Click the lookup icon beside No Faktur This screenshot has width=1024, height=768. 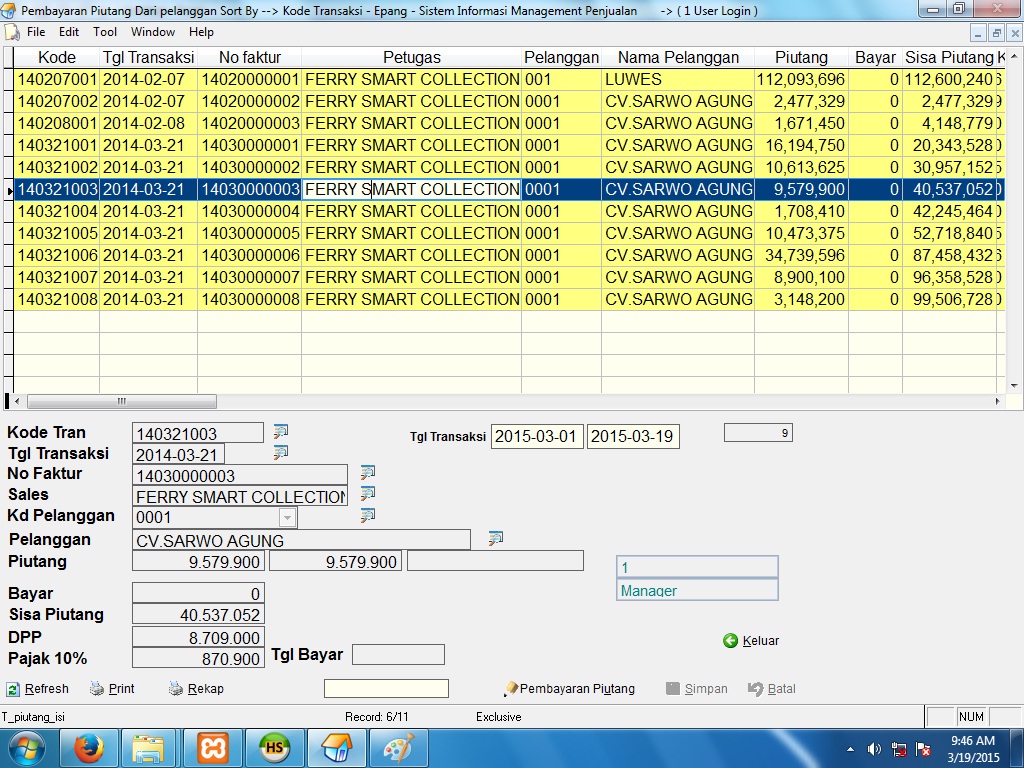click(x=368, y=473)
